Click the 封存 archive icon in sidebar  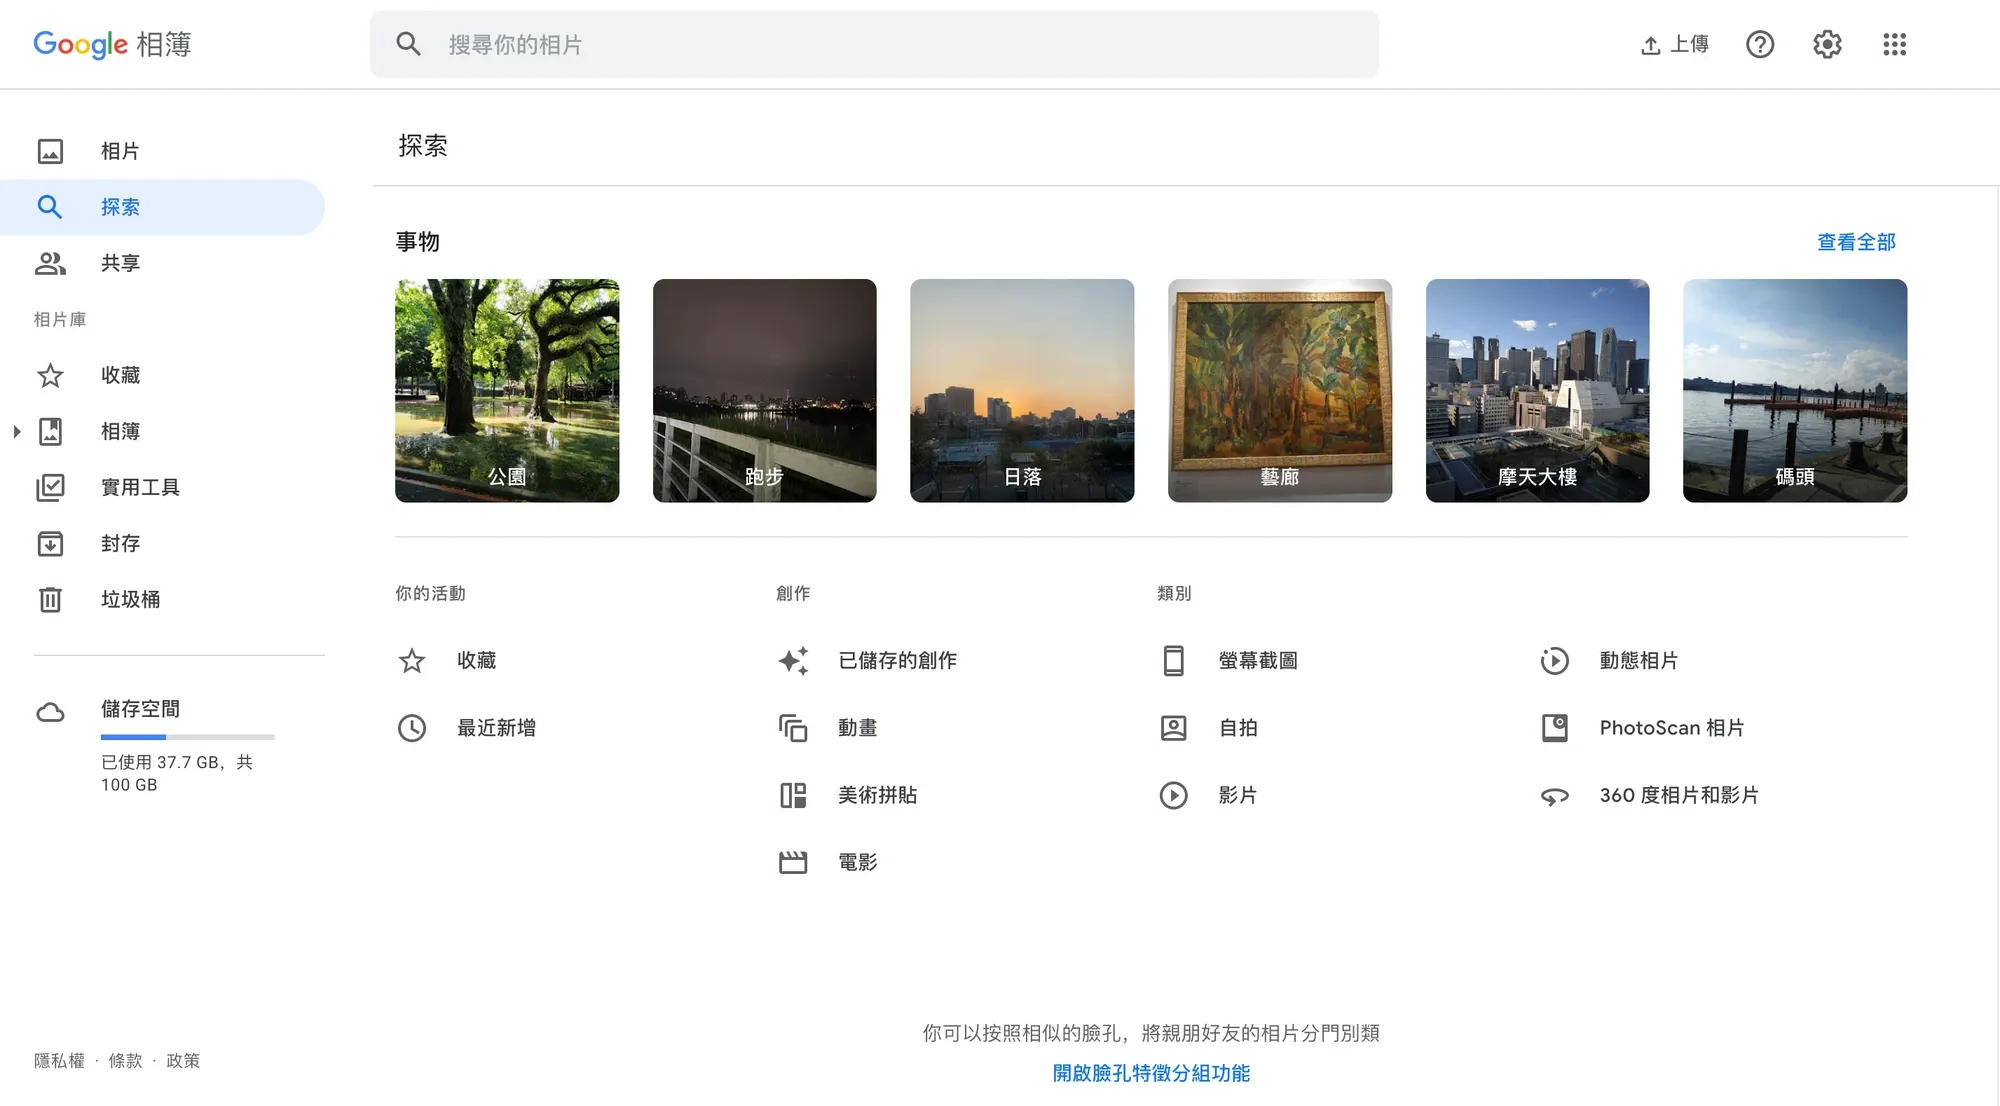50,543
